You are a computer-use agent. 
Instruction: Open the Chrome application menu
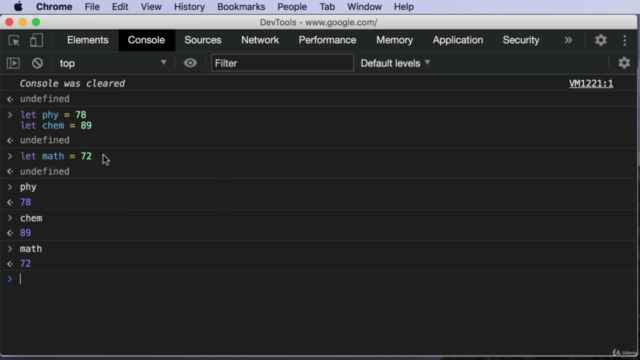click(54, 7)
